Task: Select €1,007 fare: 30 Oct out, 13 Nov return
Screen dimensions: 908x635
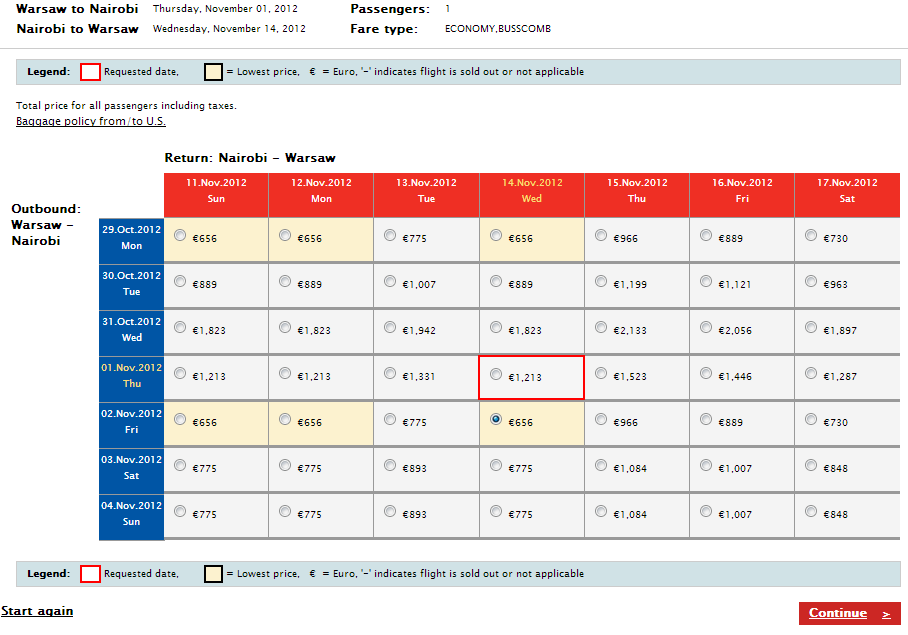Action: 390,281
